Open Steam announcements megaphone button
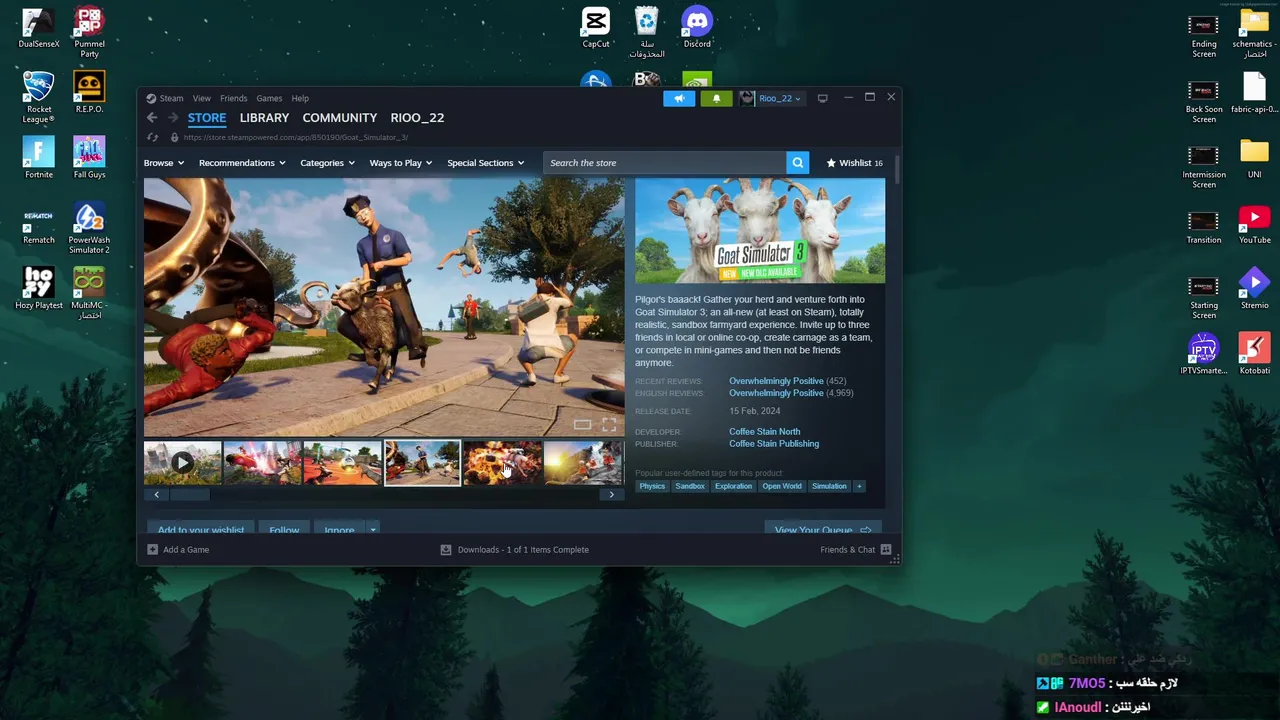Screen dimensions: 1280x720 tap(679, 98)
